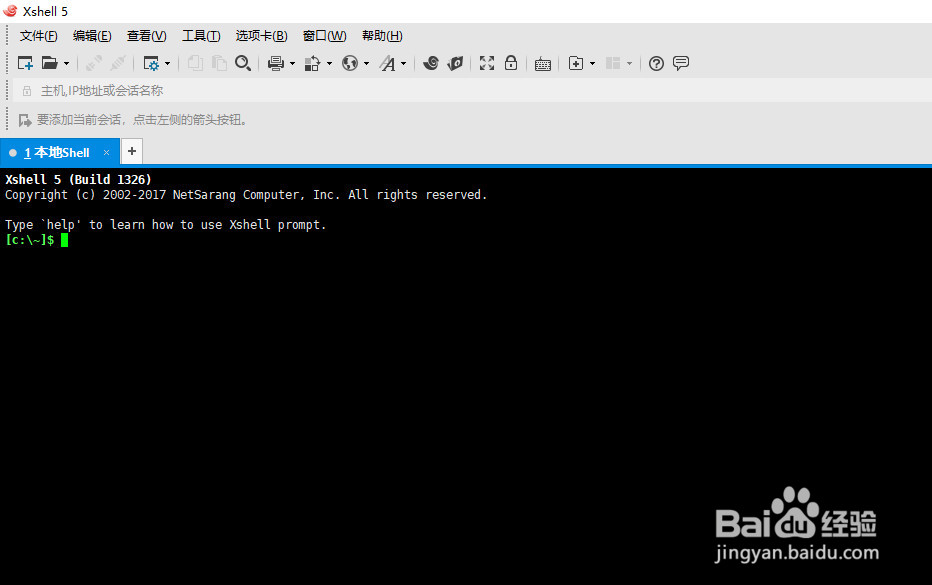This screenshot has width=932, height=585.
Task: Click the address bar lock icon
Action: 27,91
